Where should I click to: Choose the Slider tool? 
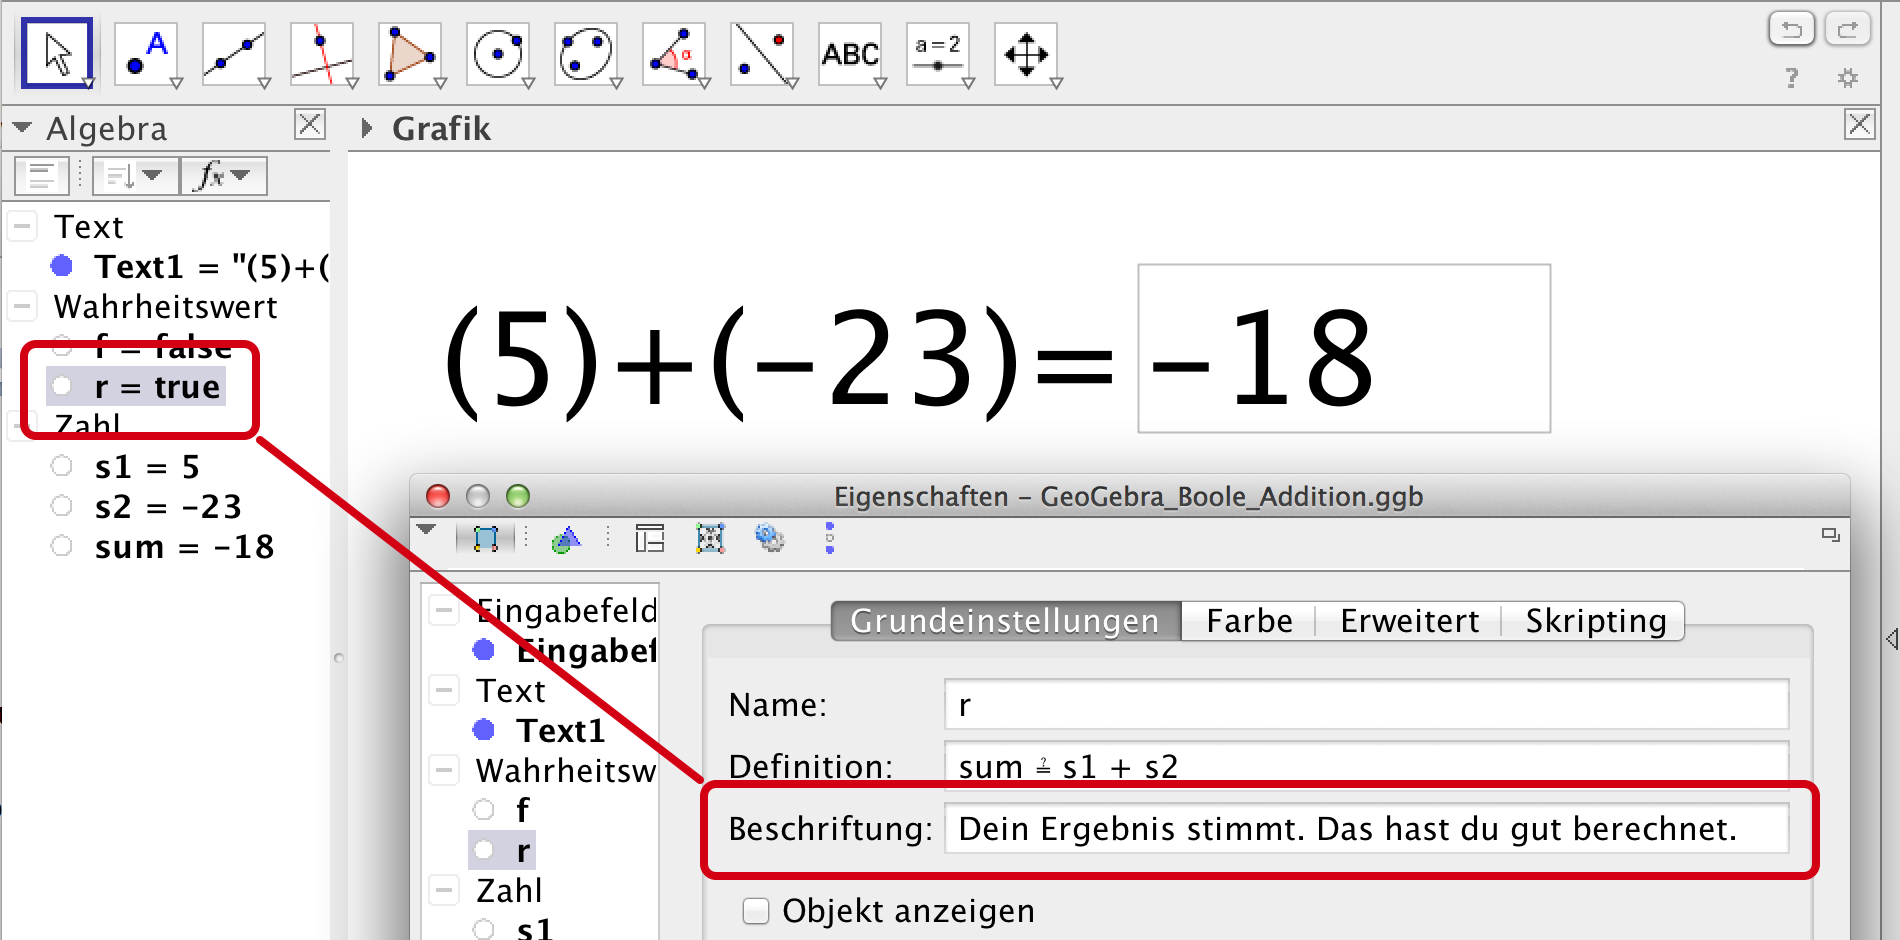[938, 54]
